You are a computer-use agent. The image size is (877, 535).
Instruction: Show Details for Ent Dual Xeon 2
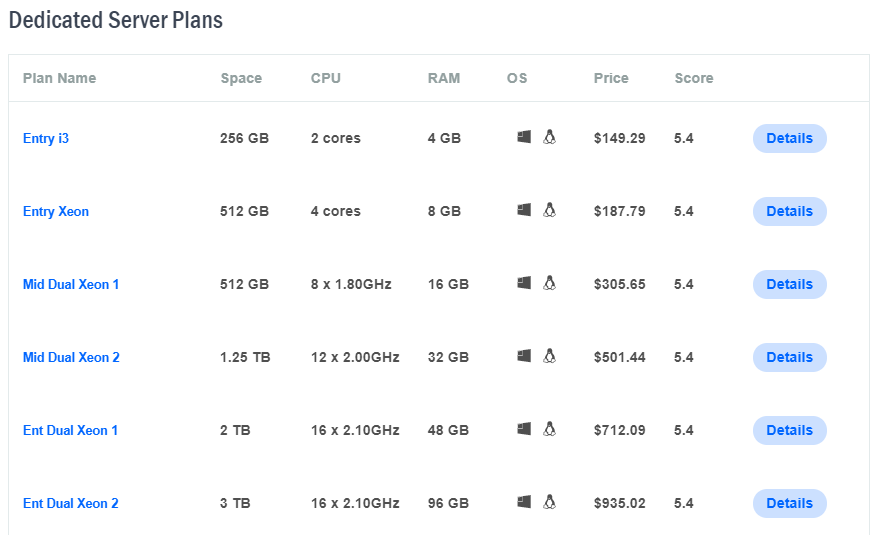[789, 503]
